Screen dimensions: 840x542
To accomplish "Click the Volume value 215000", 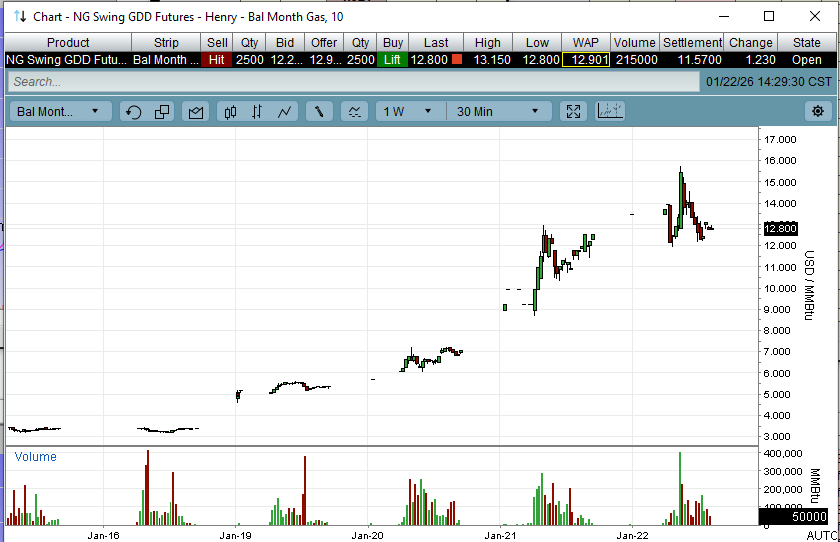I will (x=636, y=59).
